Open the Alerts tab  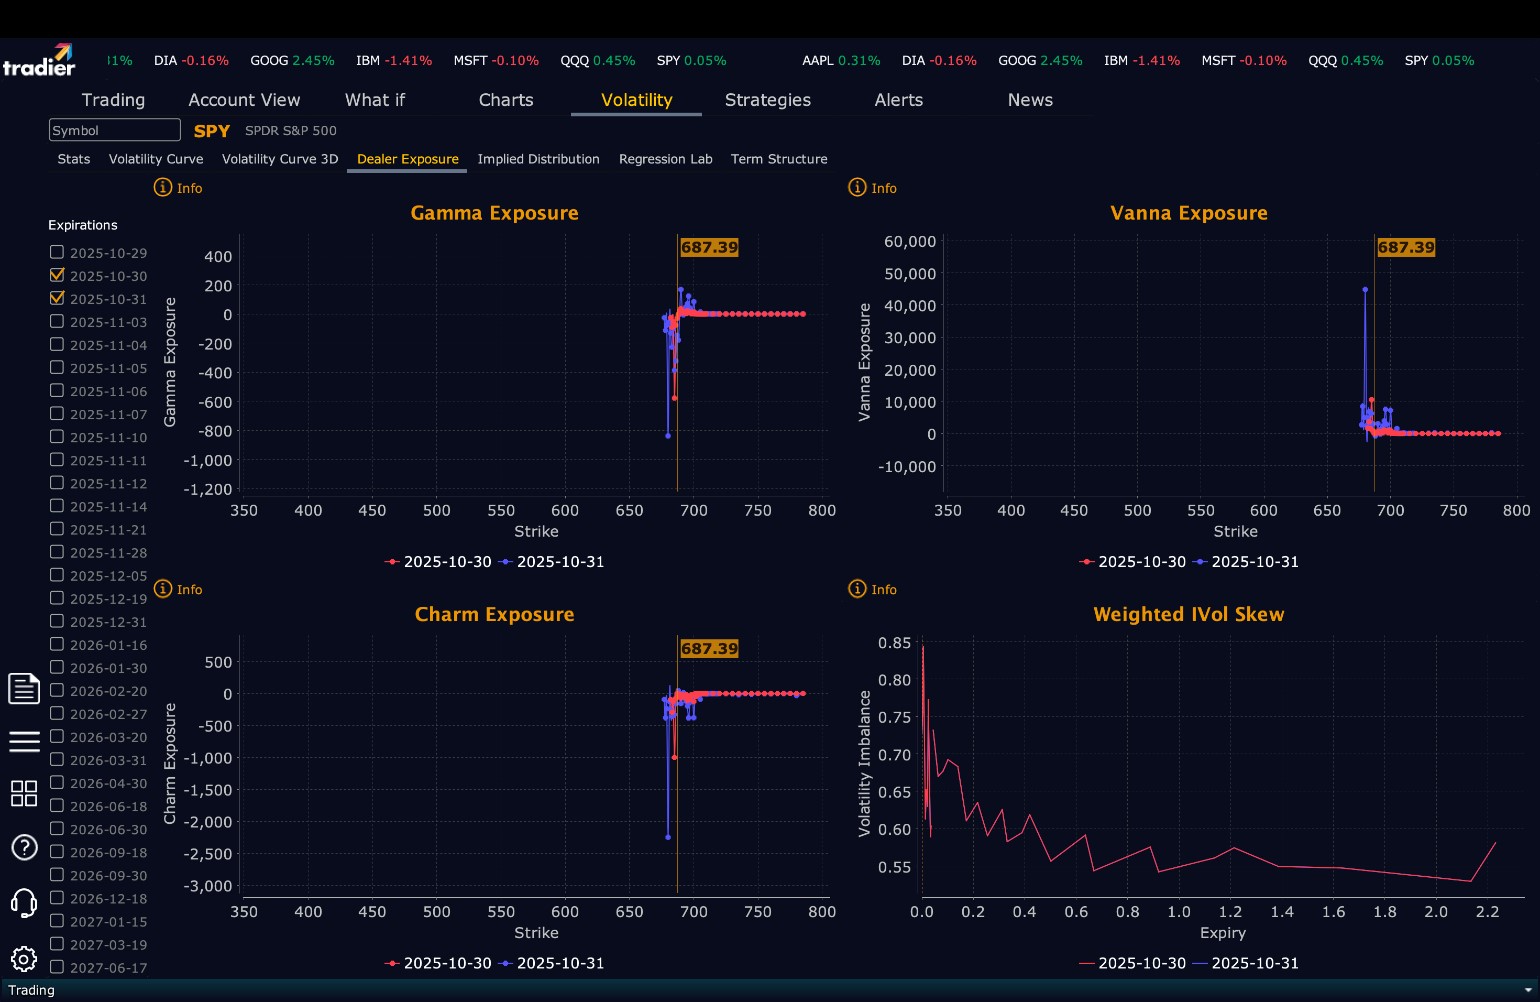(x=899, y=100)
